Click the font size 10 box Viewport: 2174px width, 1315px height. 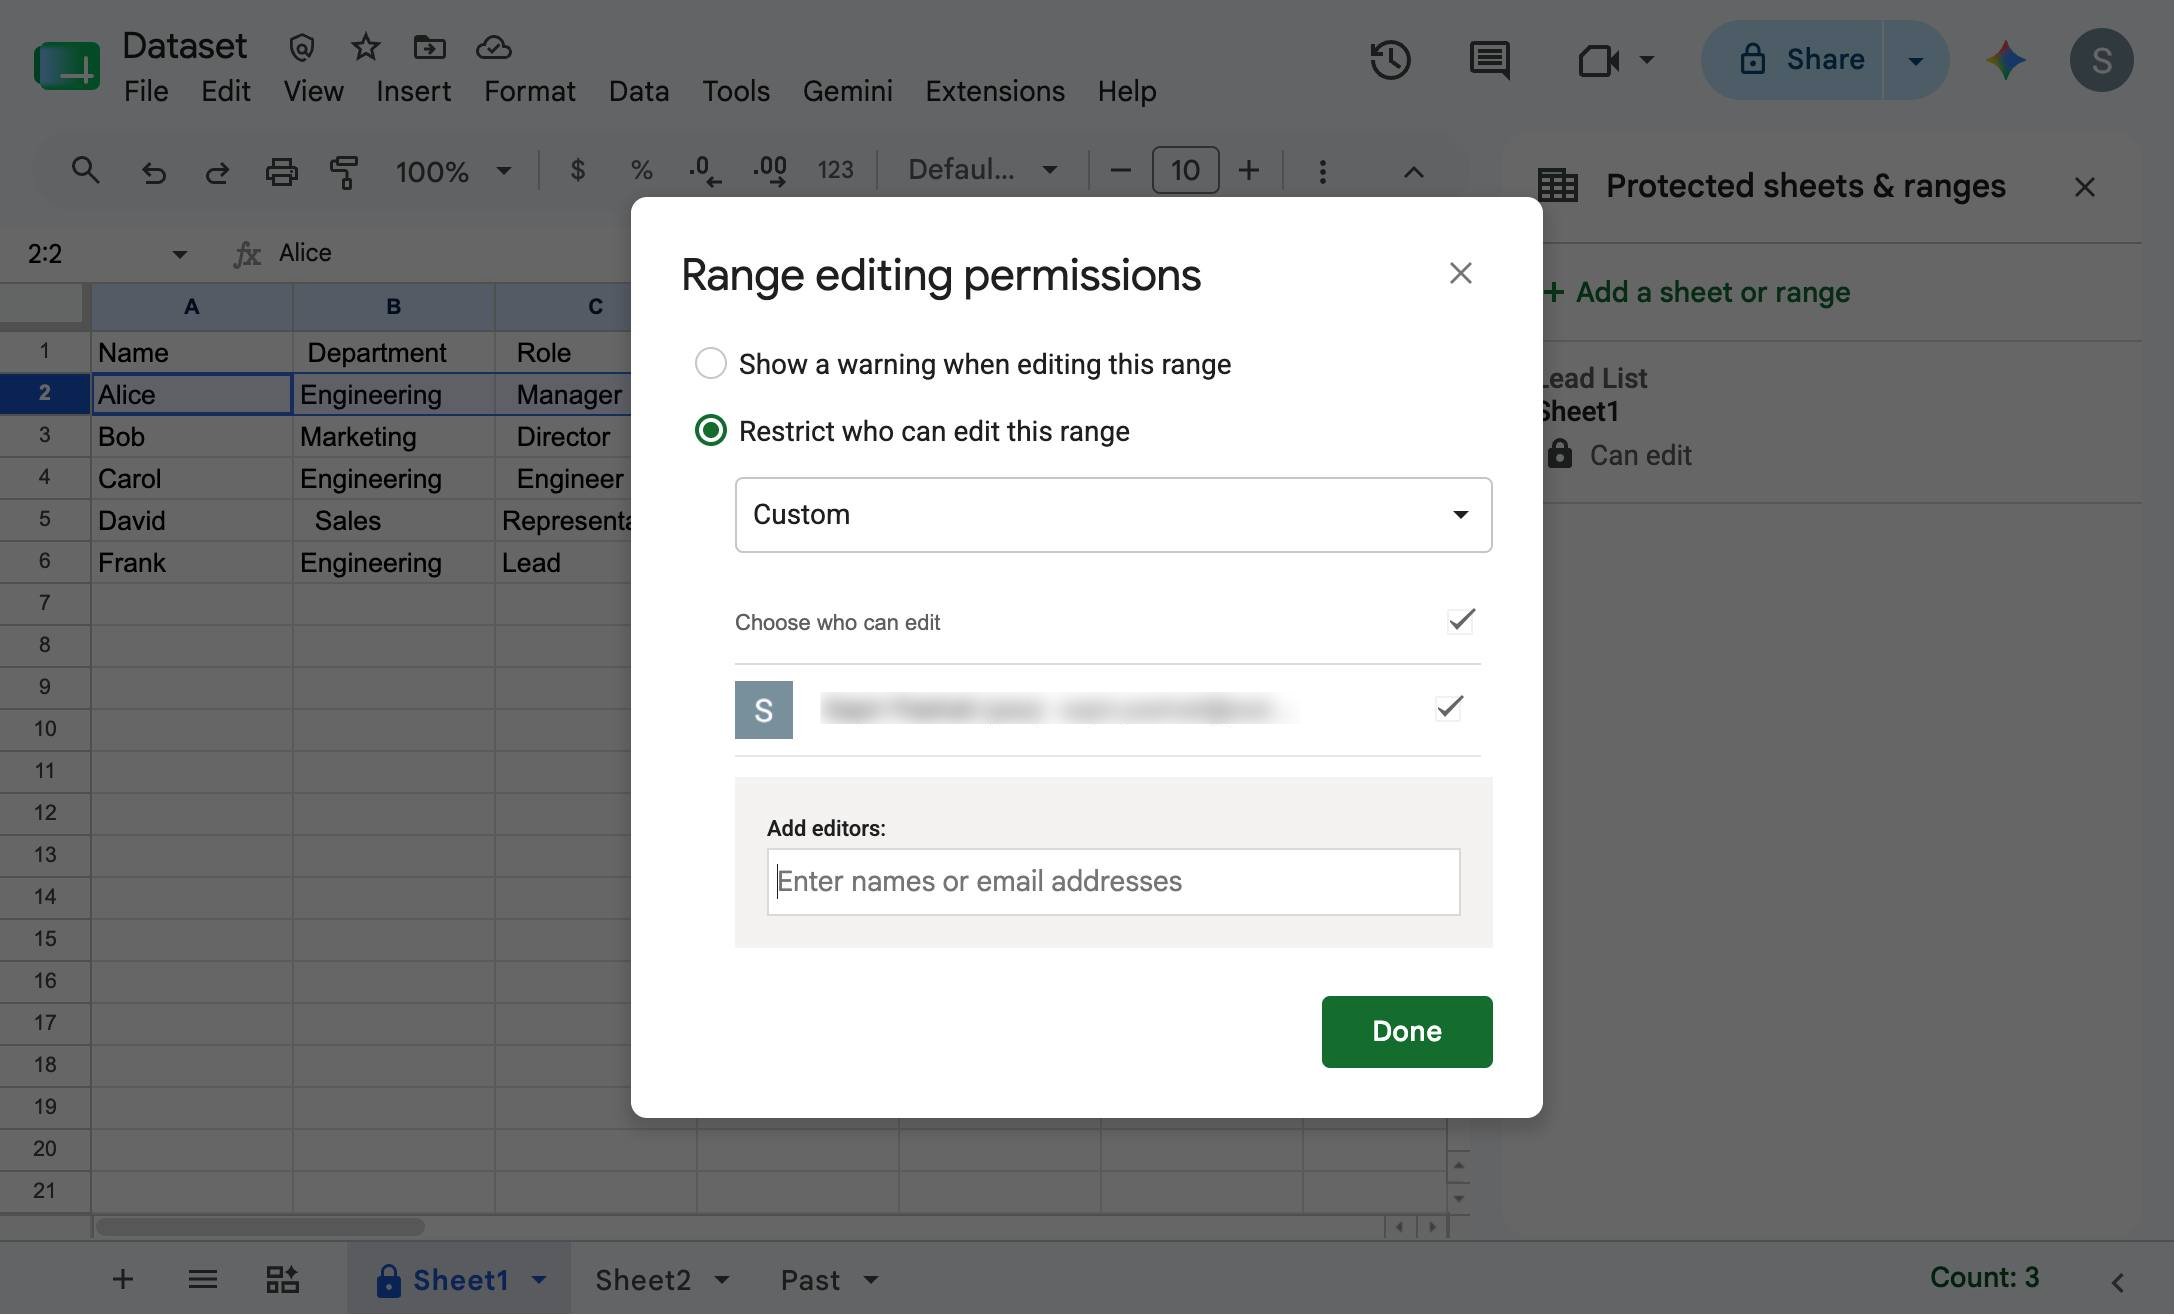click(x=1185, y=171)
